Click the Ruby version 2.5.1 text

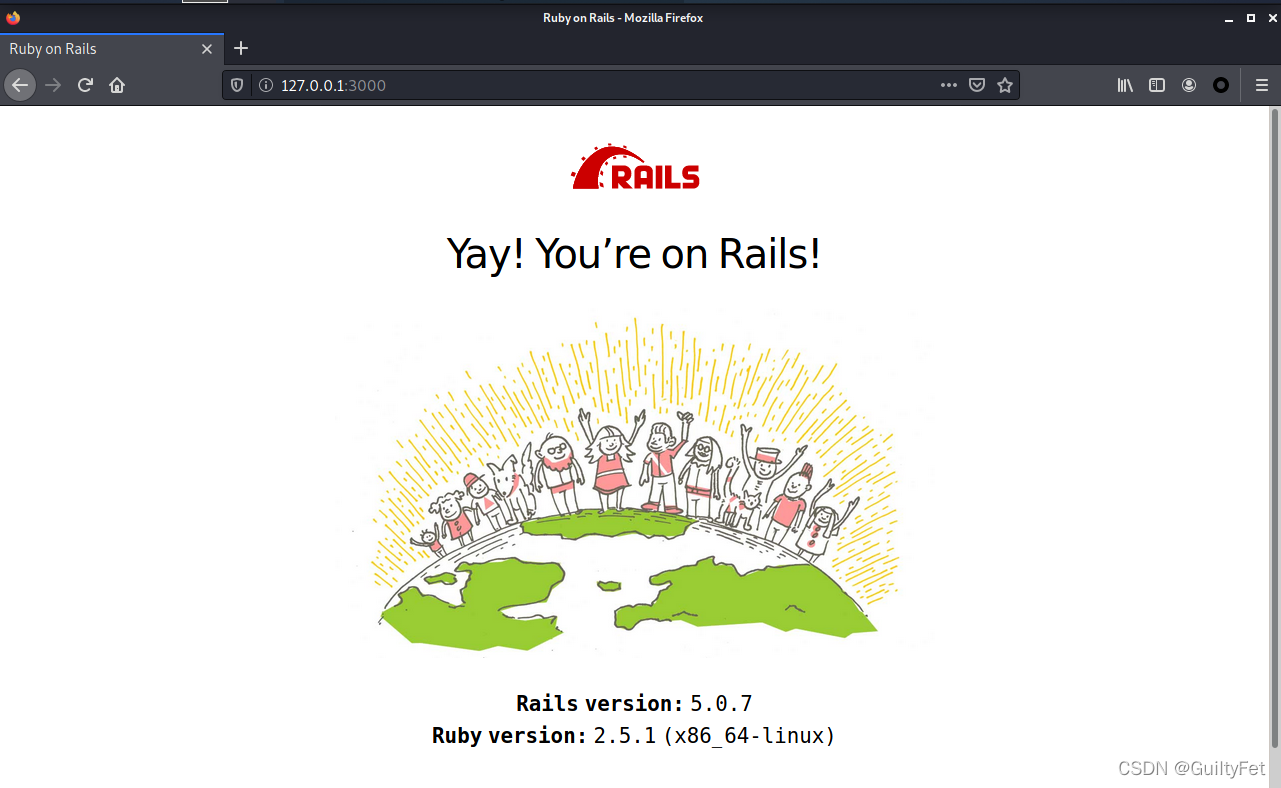(x=634, y=736)
